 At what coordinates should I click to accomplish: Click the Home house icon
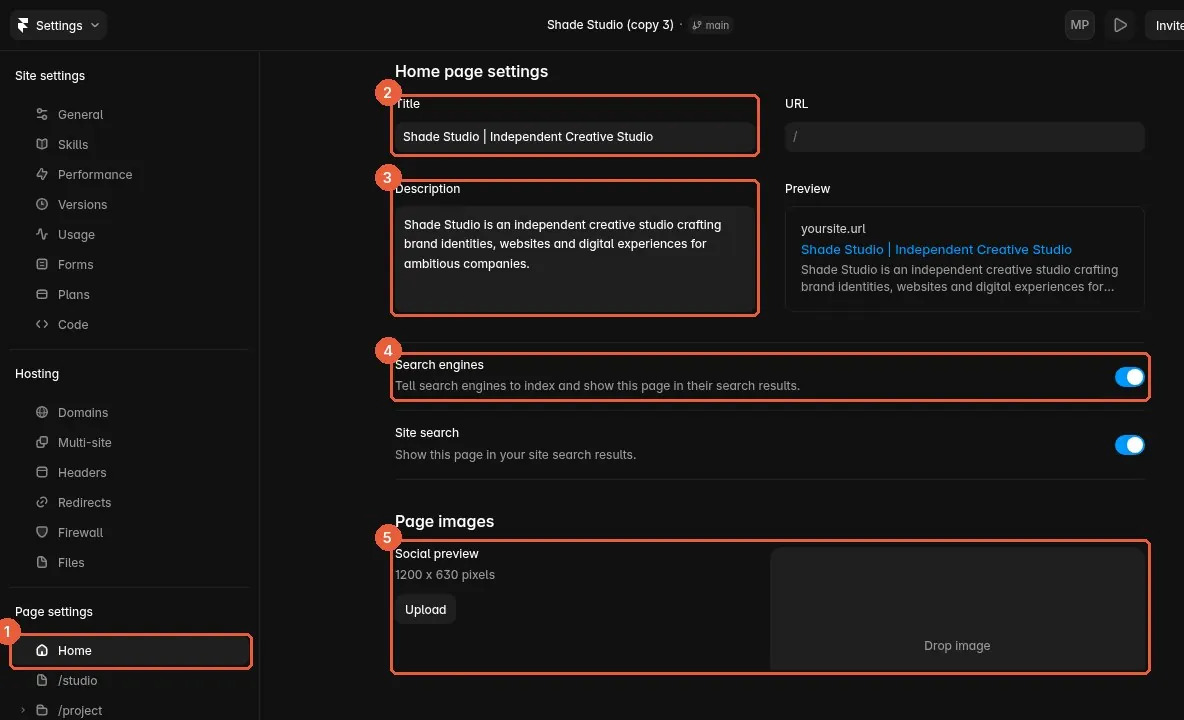(42, 651)
